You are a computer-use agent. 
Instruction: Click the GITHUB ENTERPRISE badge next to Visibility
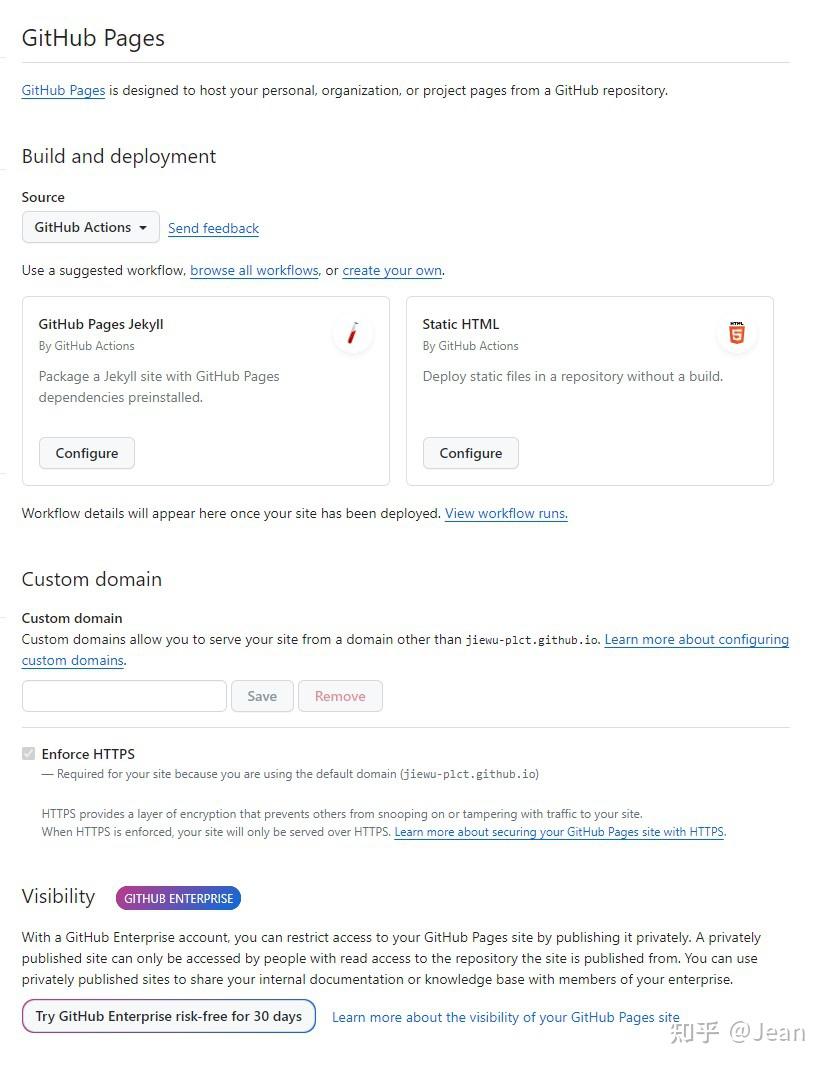pos(178,898)
